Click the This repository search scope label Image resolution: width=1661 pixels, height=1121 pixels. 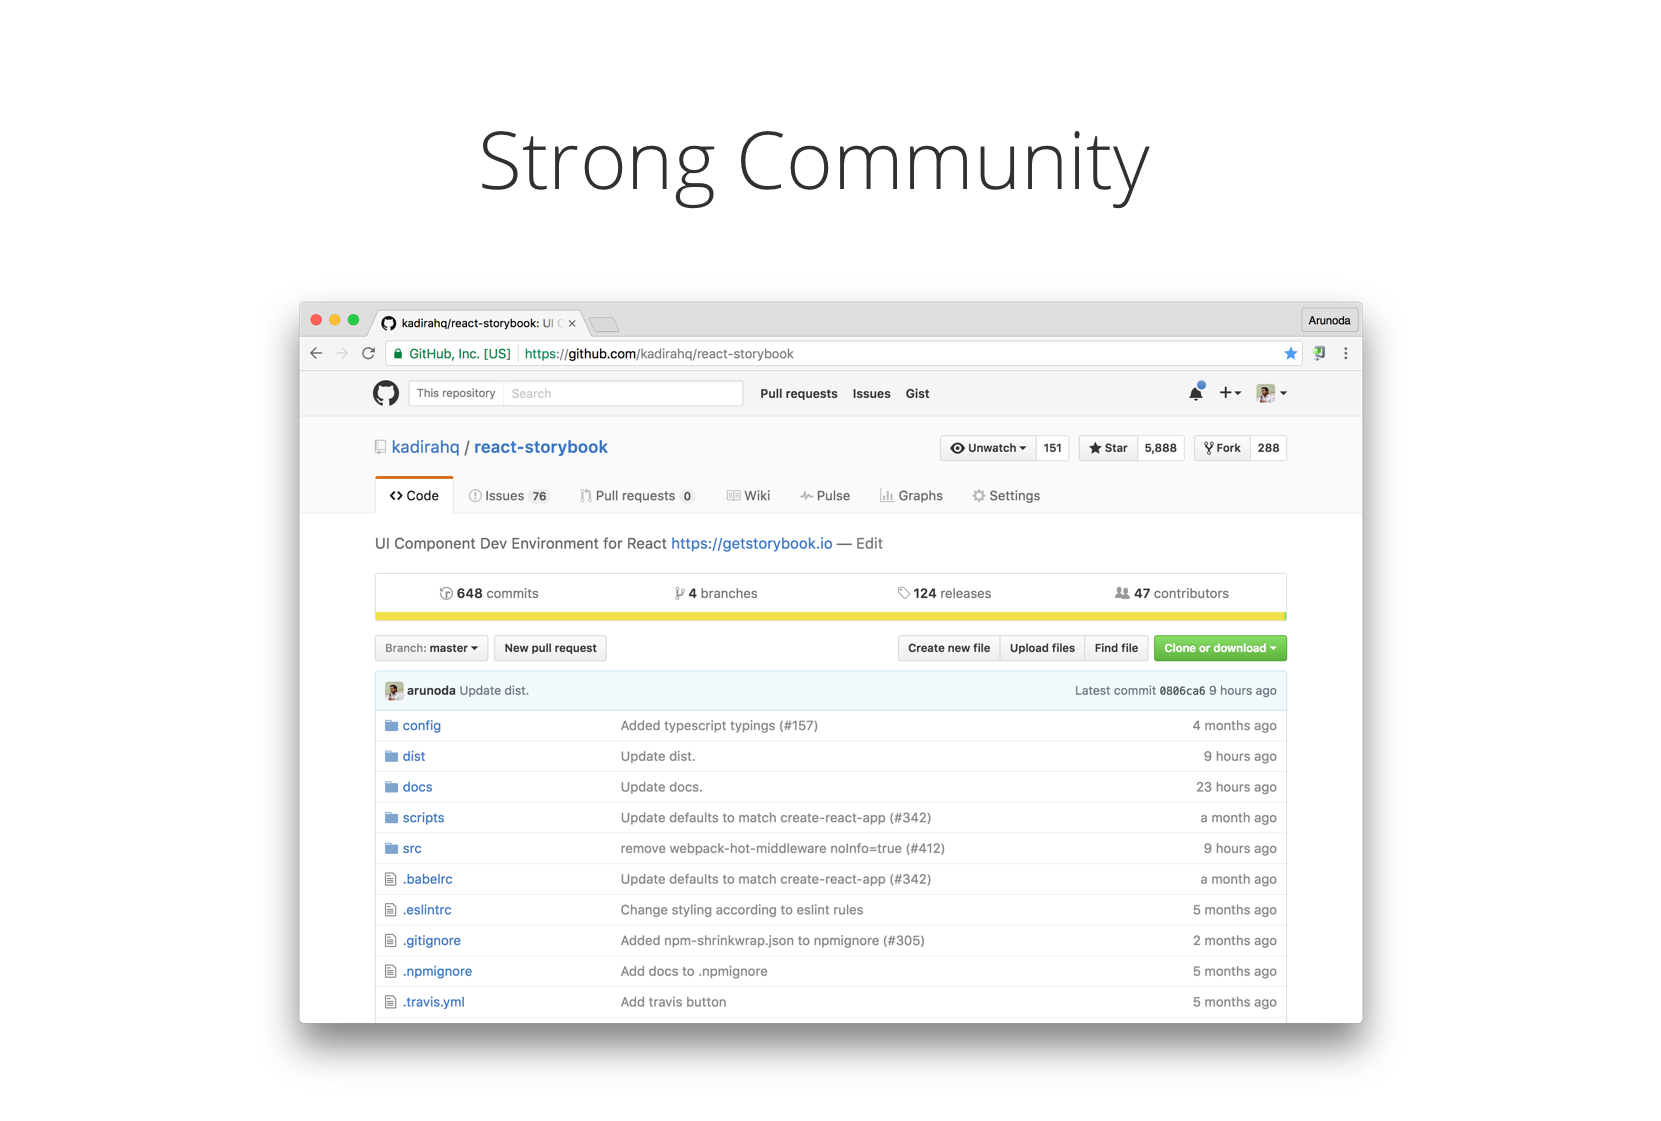point(456,394)
